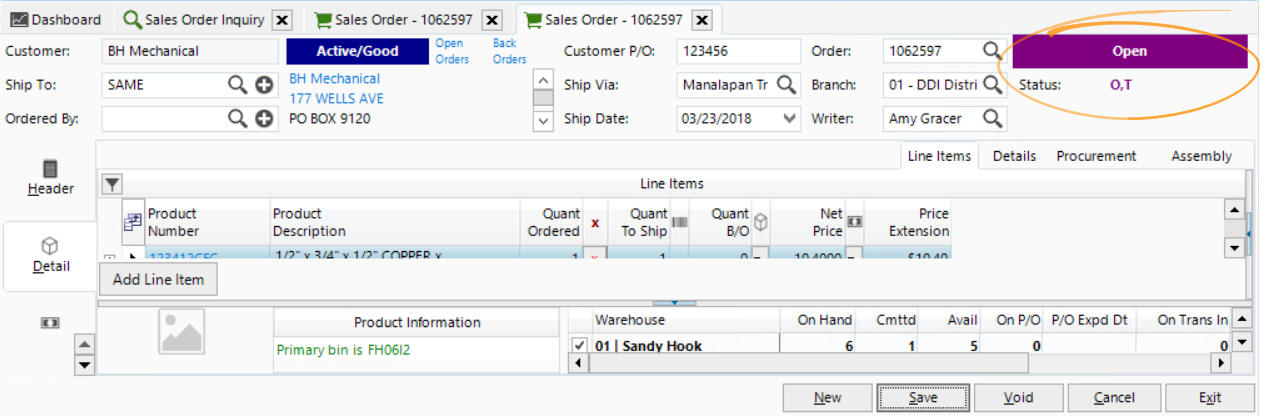The width and height of the screenshot is (1270, 416).
Task: Click the splitter collapse arrow above warehouse grid
Action: (x=674, y=301)
